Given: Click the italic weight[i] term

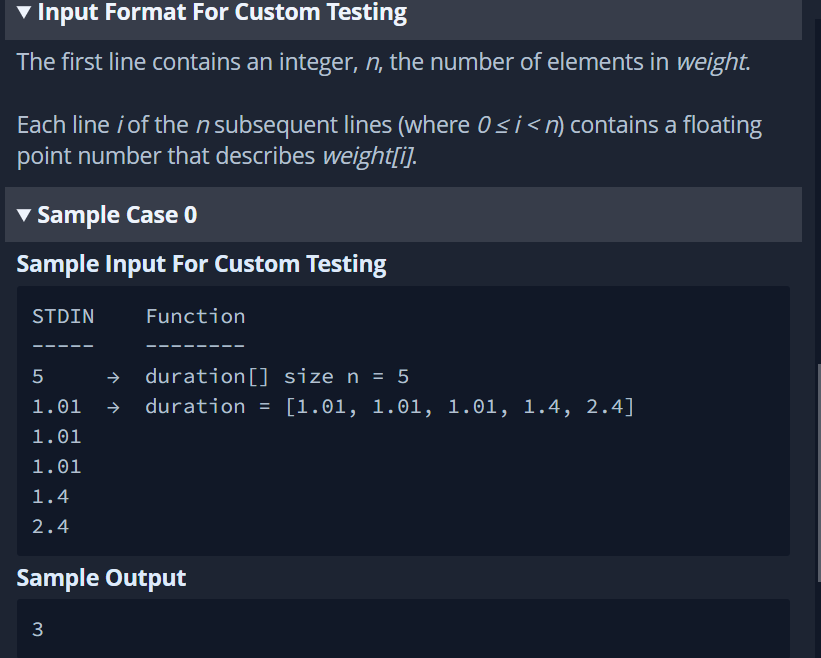Looking at the screenshot, I should [x=368, y=156].
